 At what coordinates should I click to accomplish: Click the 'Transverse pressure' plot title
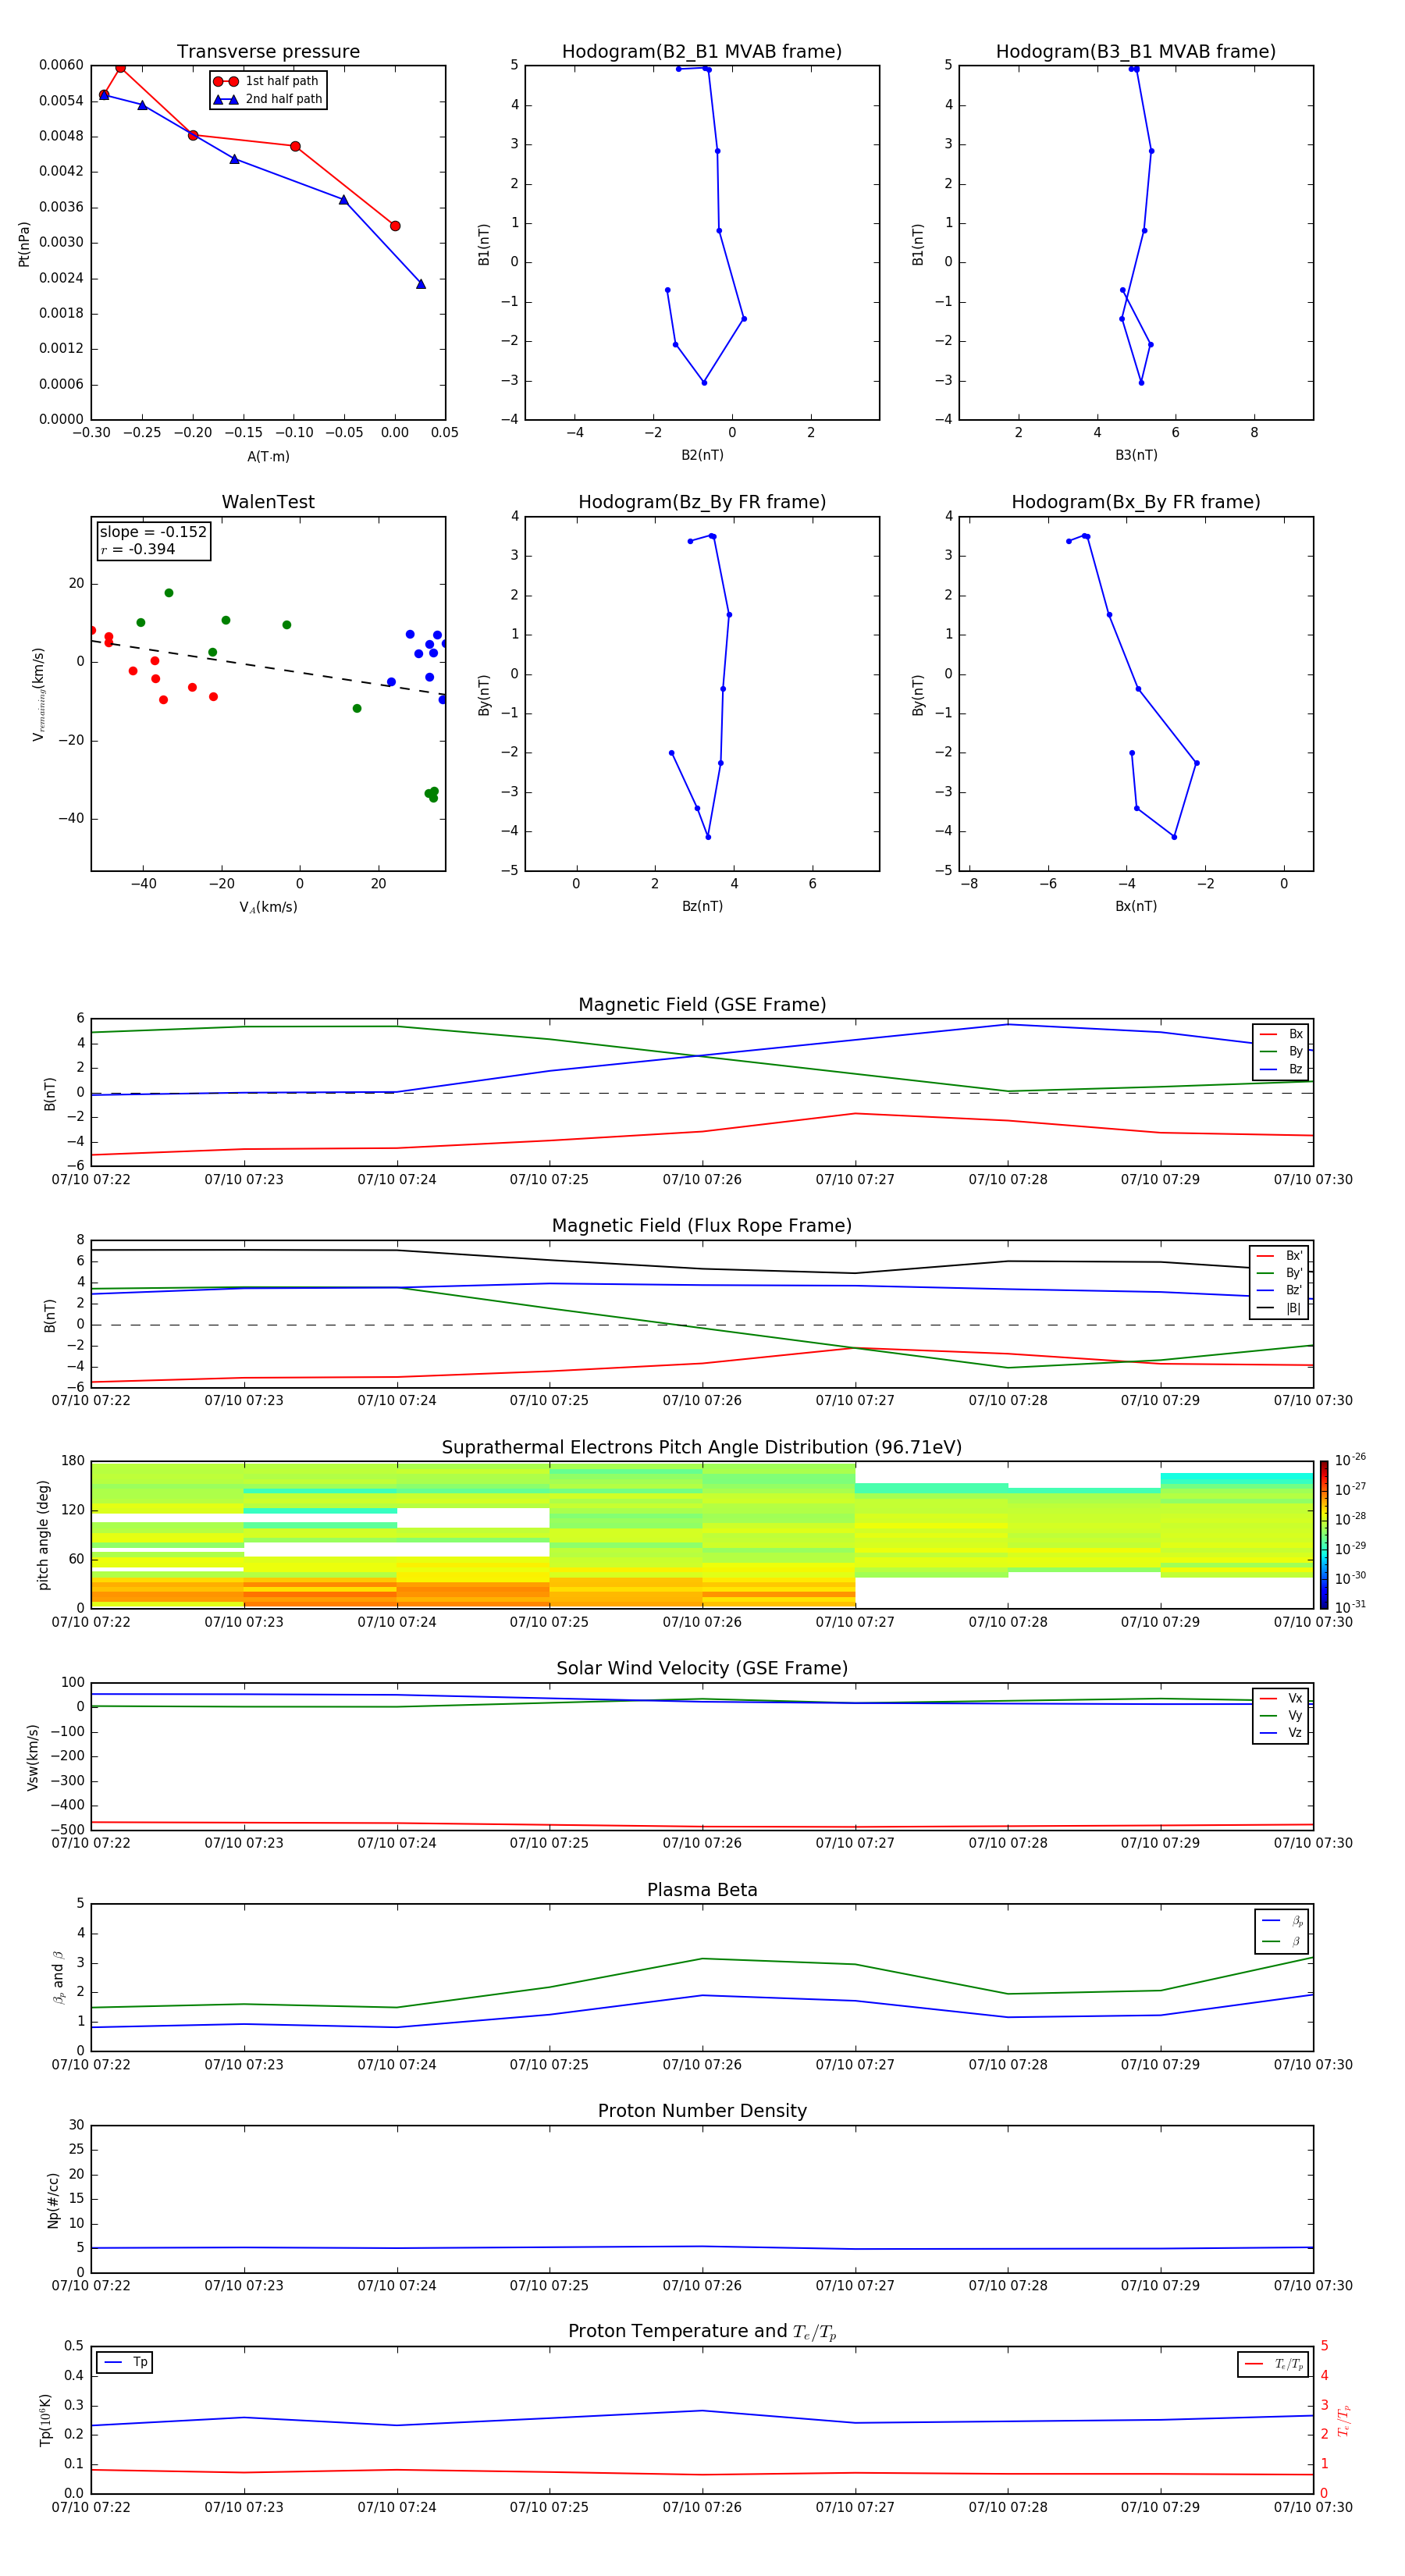(268, 52)
